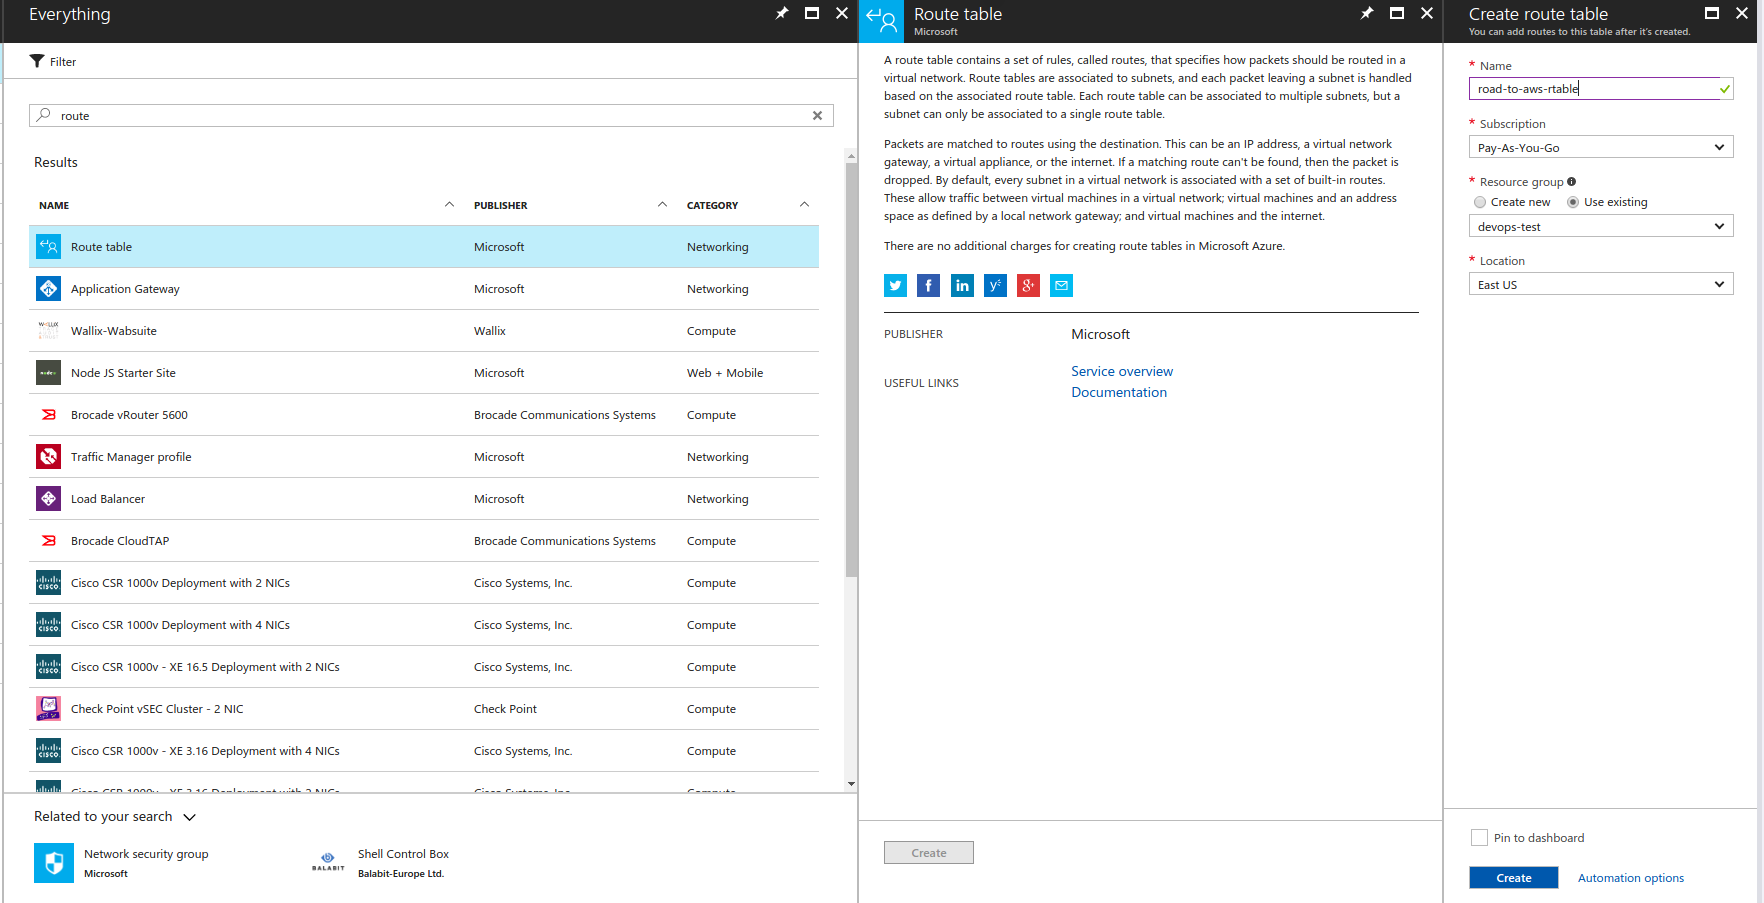
Task: Click Traffic Manager profile name
Action: [x=131, y=457]
